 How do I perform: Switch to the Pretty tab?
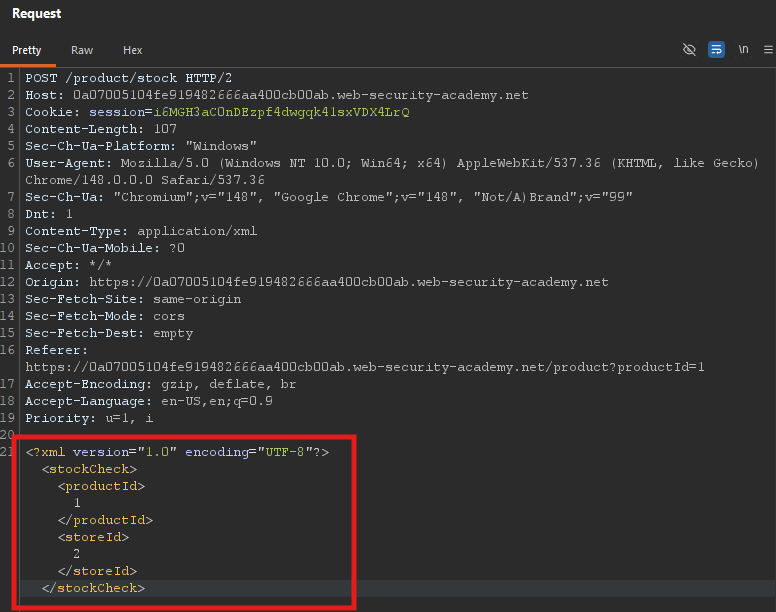coord(27,50)
